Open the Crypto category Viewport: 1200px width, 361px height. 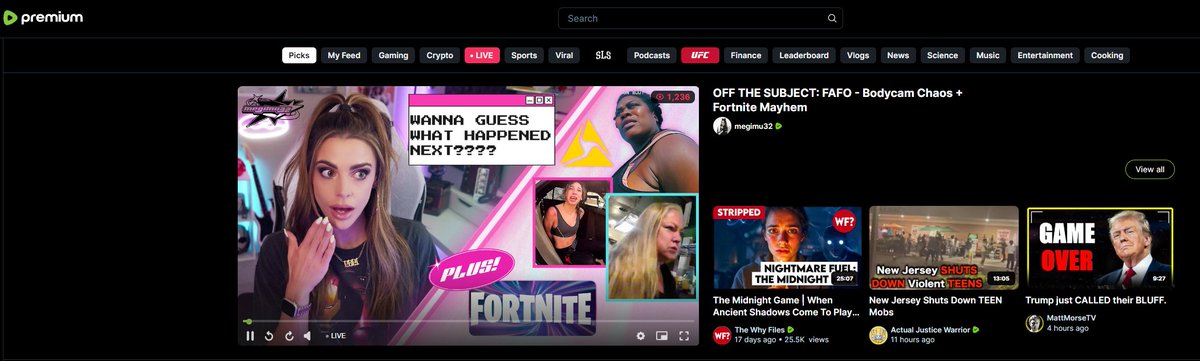point(440,56)
